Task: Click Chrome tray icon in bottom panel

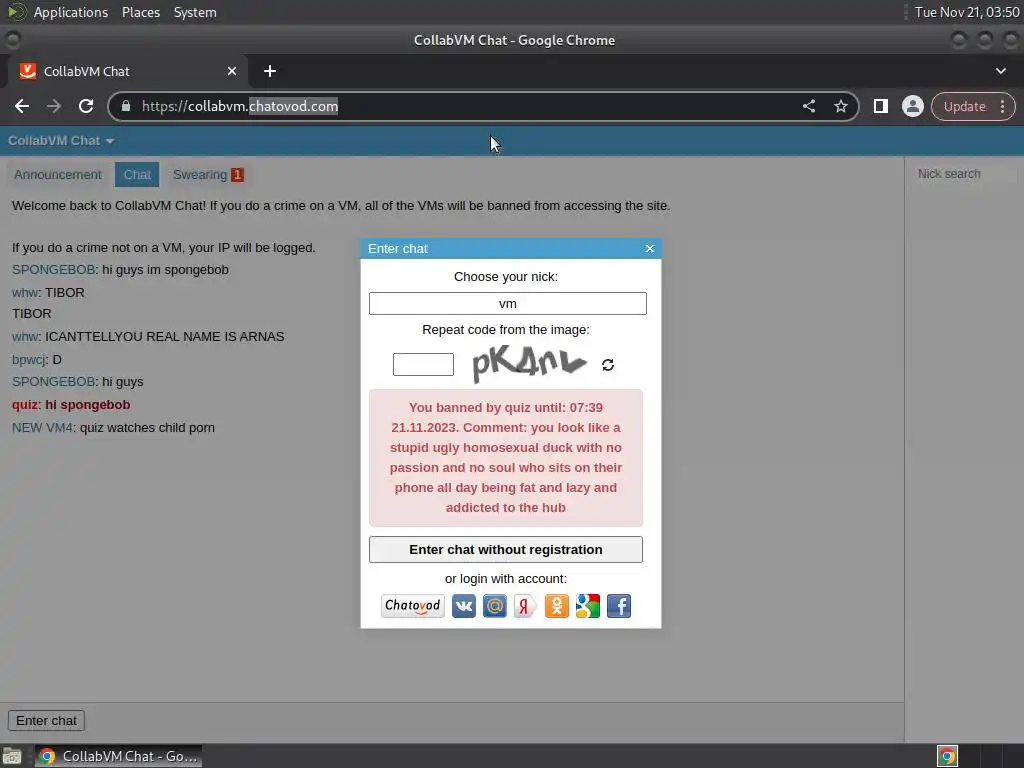Action: (x=947, y=756)
